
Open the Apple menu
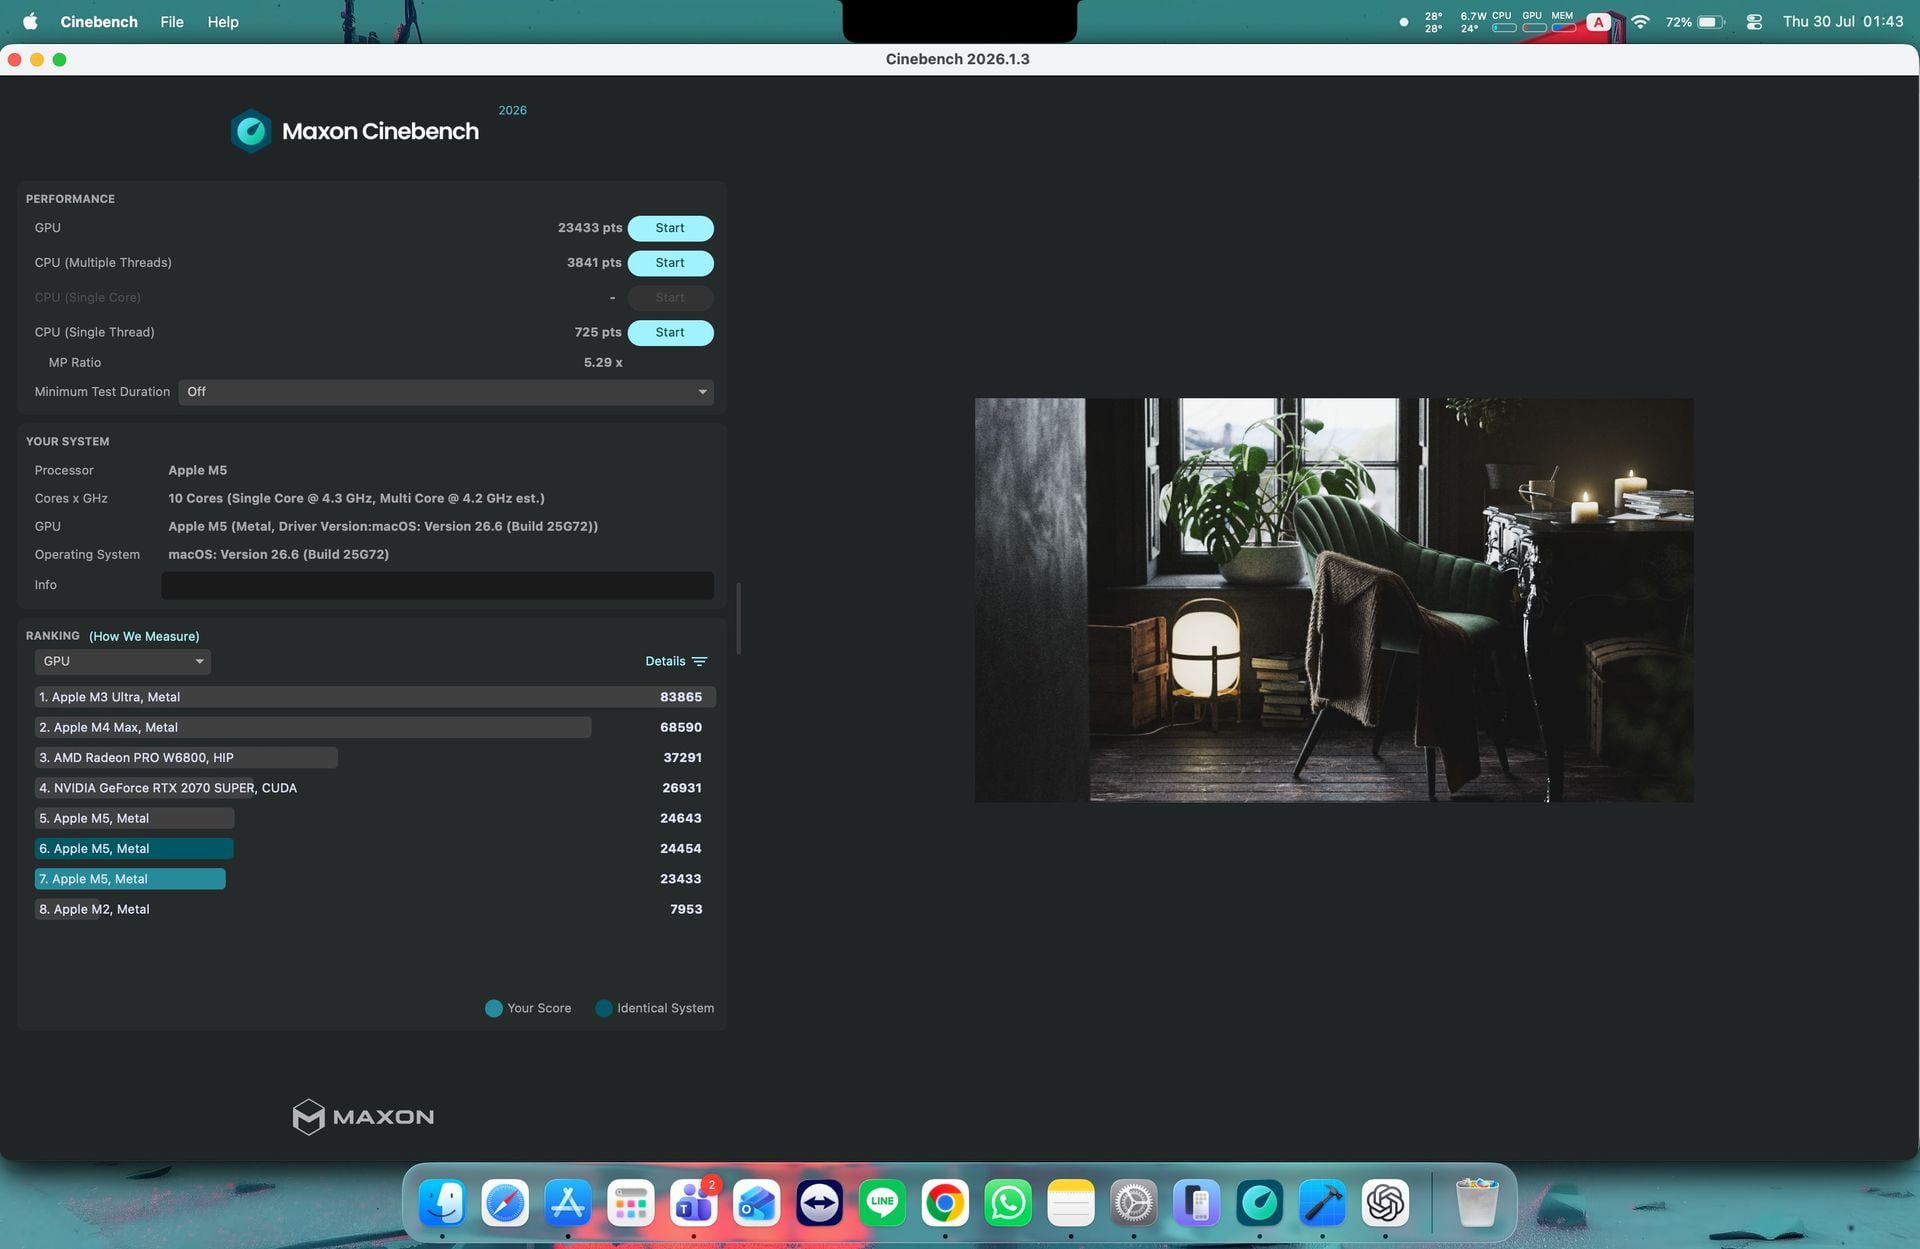click(30, 21)
